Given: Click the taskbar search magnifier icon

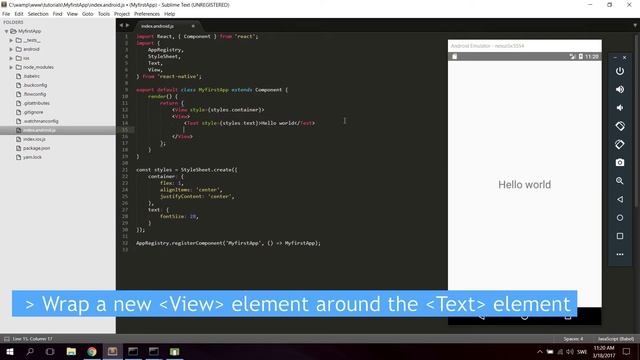Looking at the screenshot, I should pyautogui.click(x=30, y=351).
